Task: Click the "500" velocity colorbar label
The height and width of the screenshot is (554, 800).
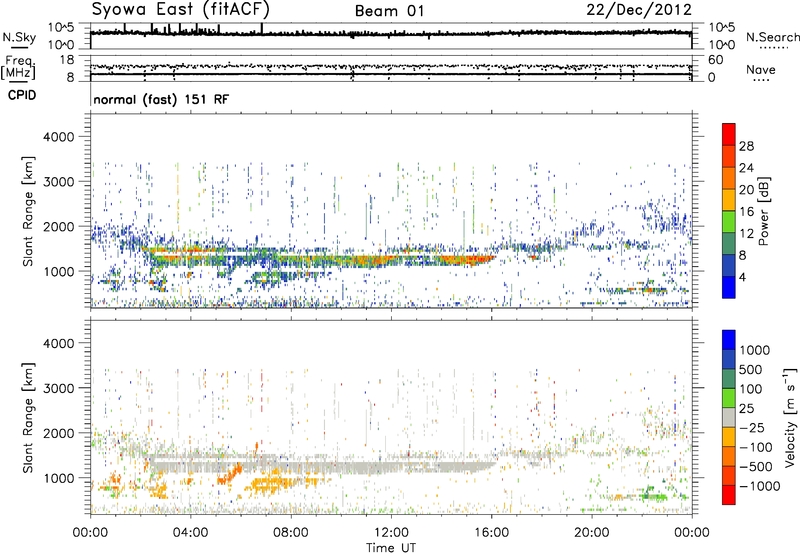Action: click(x=751, y=369)
